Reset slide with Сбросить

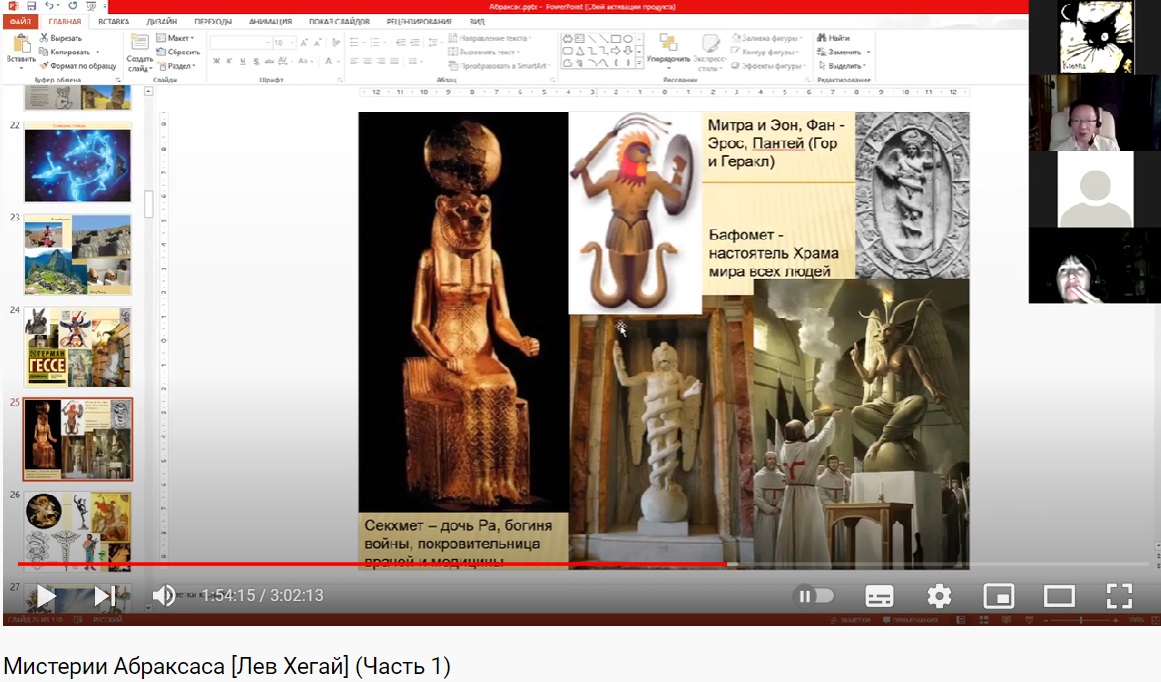coord(178,52)
